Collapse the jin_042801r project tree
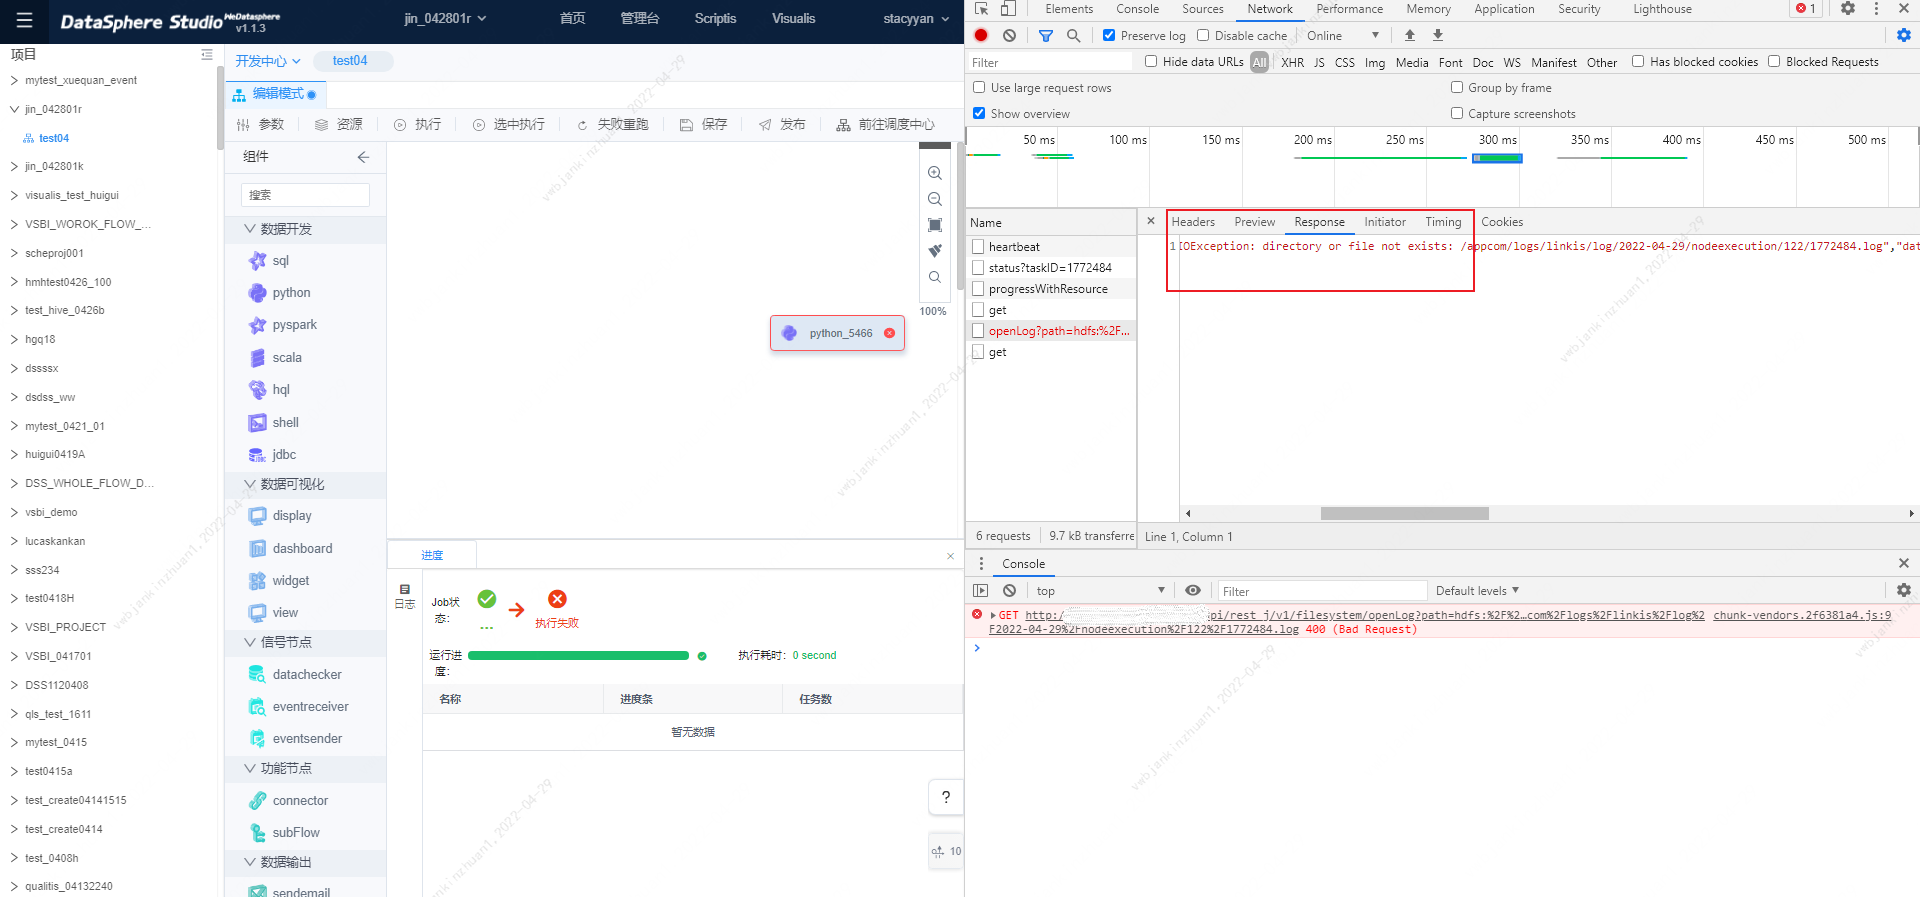The height and width of the screenshot is (897, 1920). pyautogui.click(x=14, y=109)
